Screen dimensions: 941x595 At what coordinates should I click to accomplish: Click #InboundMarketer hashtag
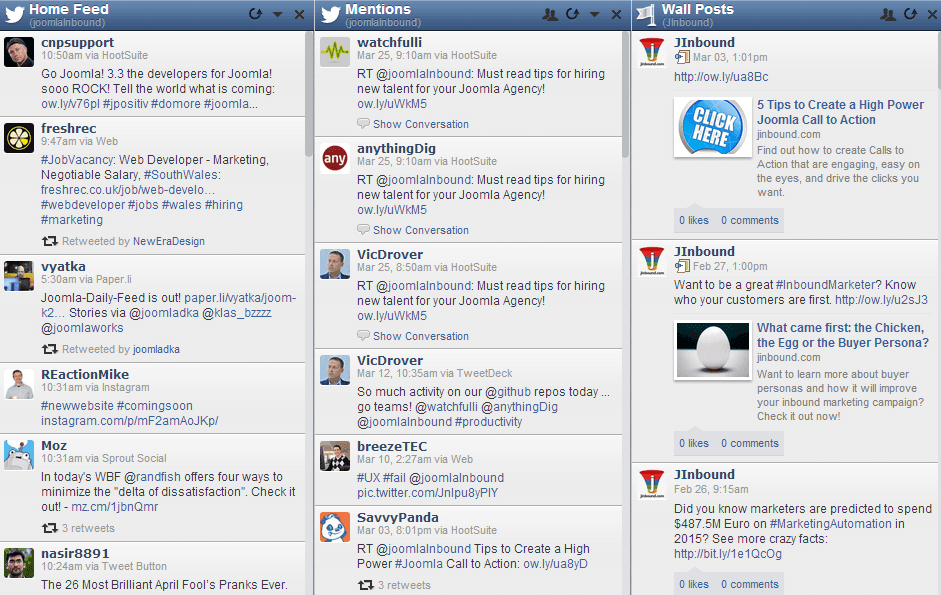(x=826, y=285)
